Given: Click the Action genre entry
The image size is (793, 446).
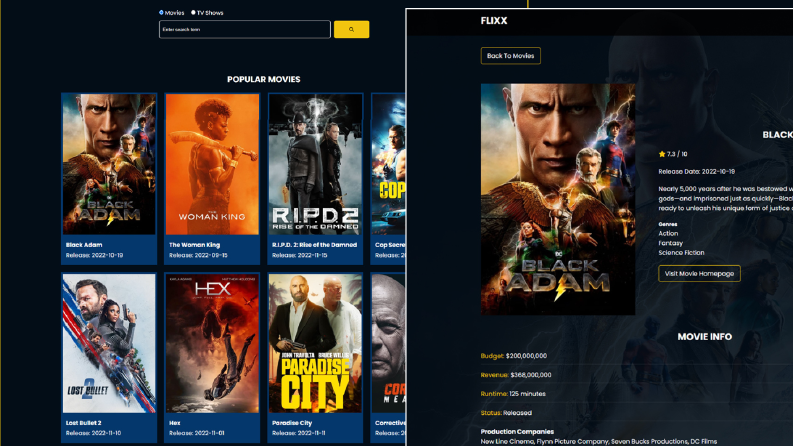Looking at the screenshot, I should pos(668,234).
